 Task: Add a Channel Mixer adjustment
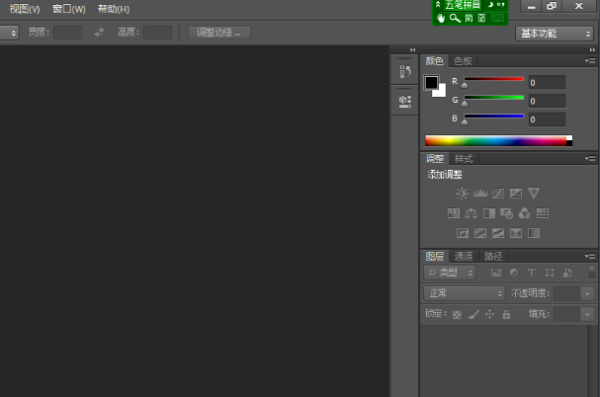pos(524,213)
